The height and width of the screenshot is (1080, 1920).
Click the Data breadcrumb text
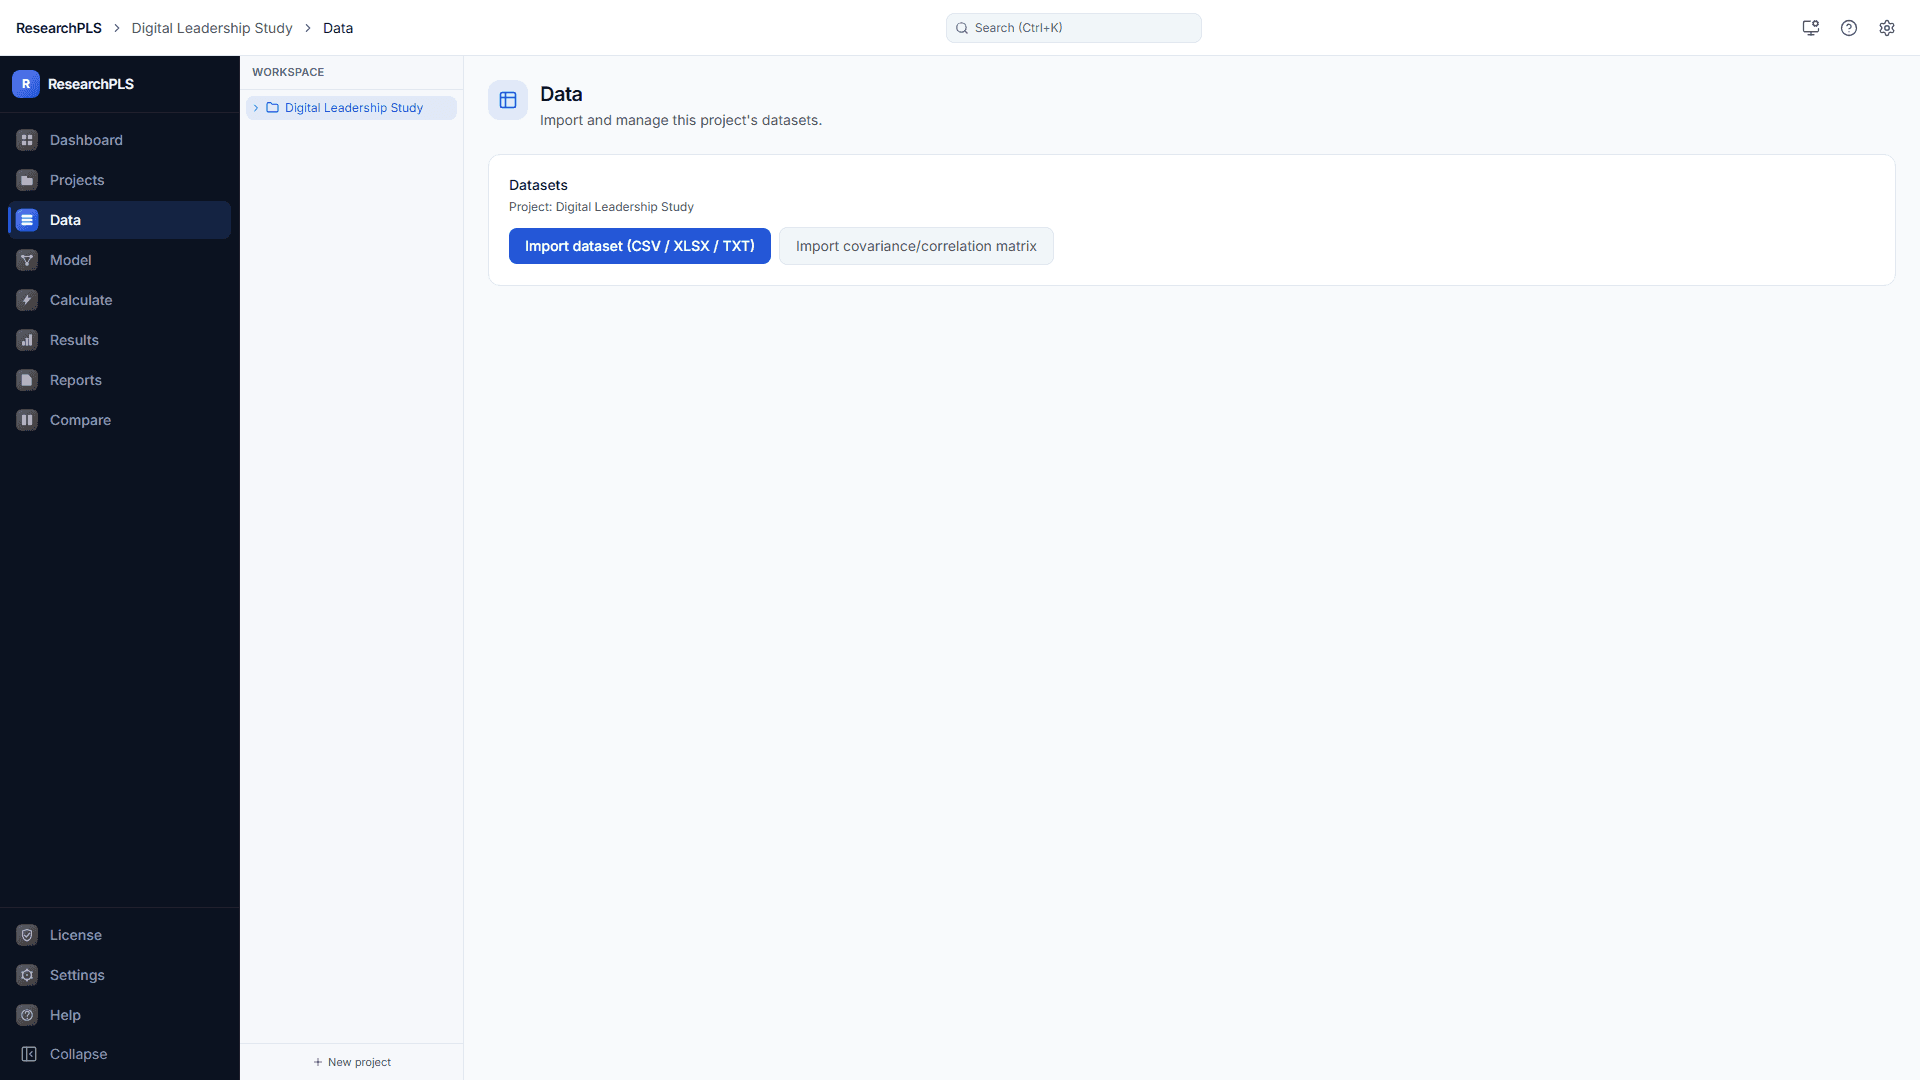click(x=338, y=28)
